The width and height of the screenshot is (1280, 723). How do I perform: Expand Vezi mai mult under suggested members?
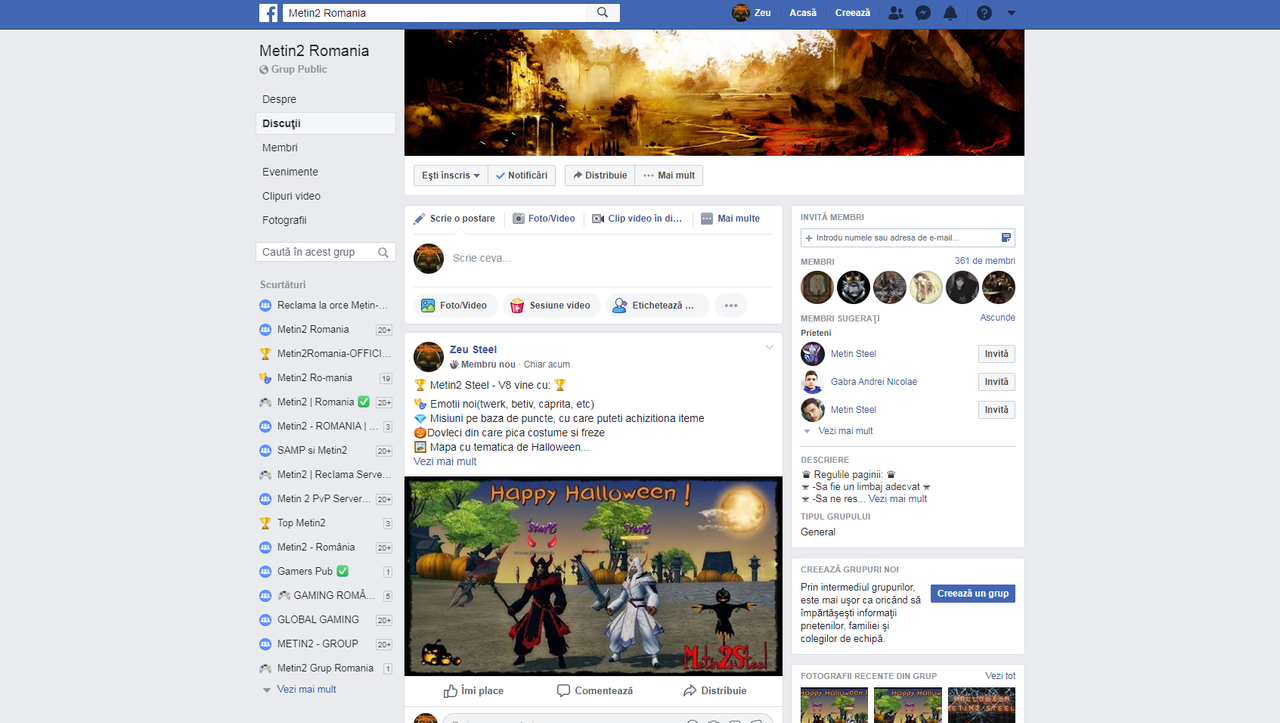[845, 430]
